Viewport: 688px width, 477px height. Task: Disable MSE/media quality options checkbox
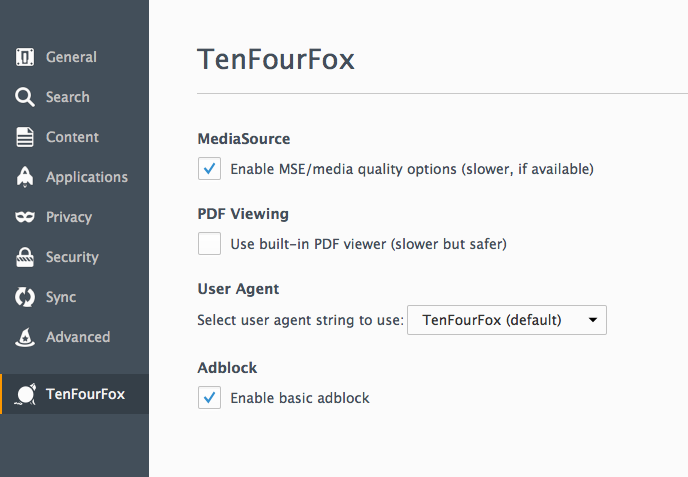[x=209, y=169]
